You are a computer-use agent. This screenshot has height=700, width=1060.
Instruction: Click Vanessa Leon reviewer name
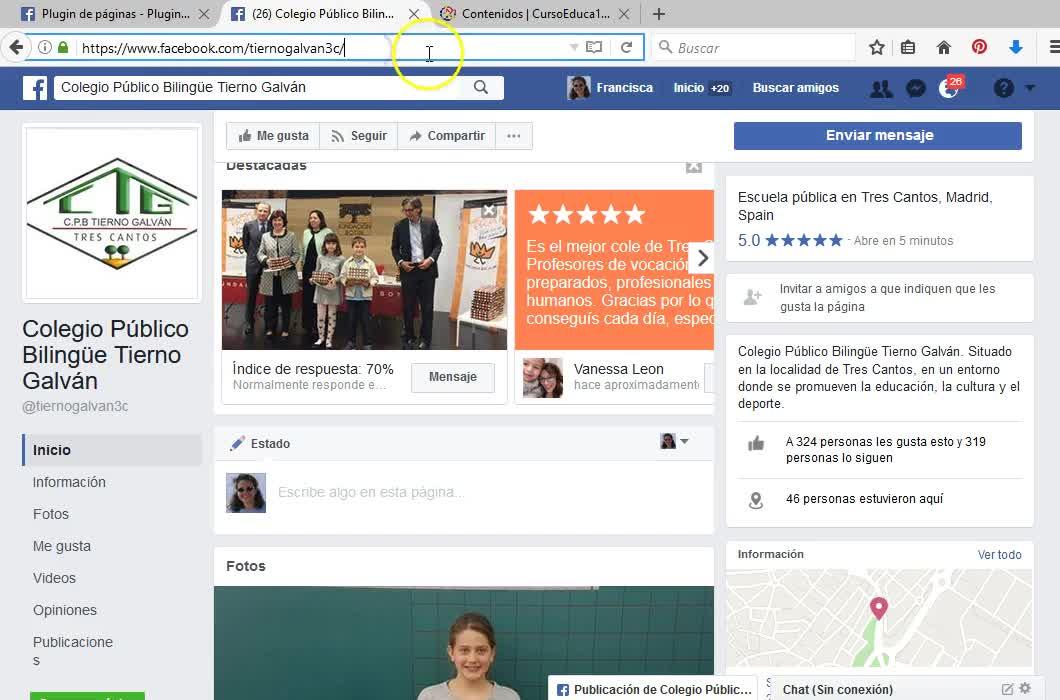tap(619, 369)
